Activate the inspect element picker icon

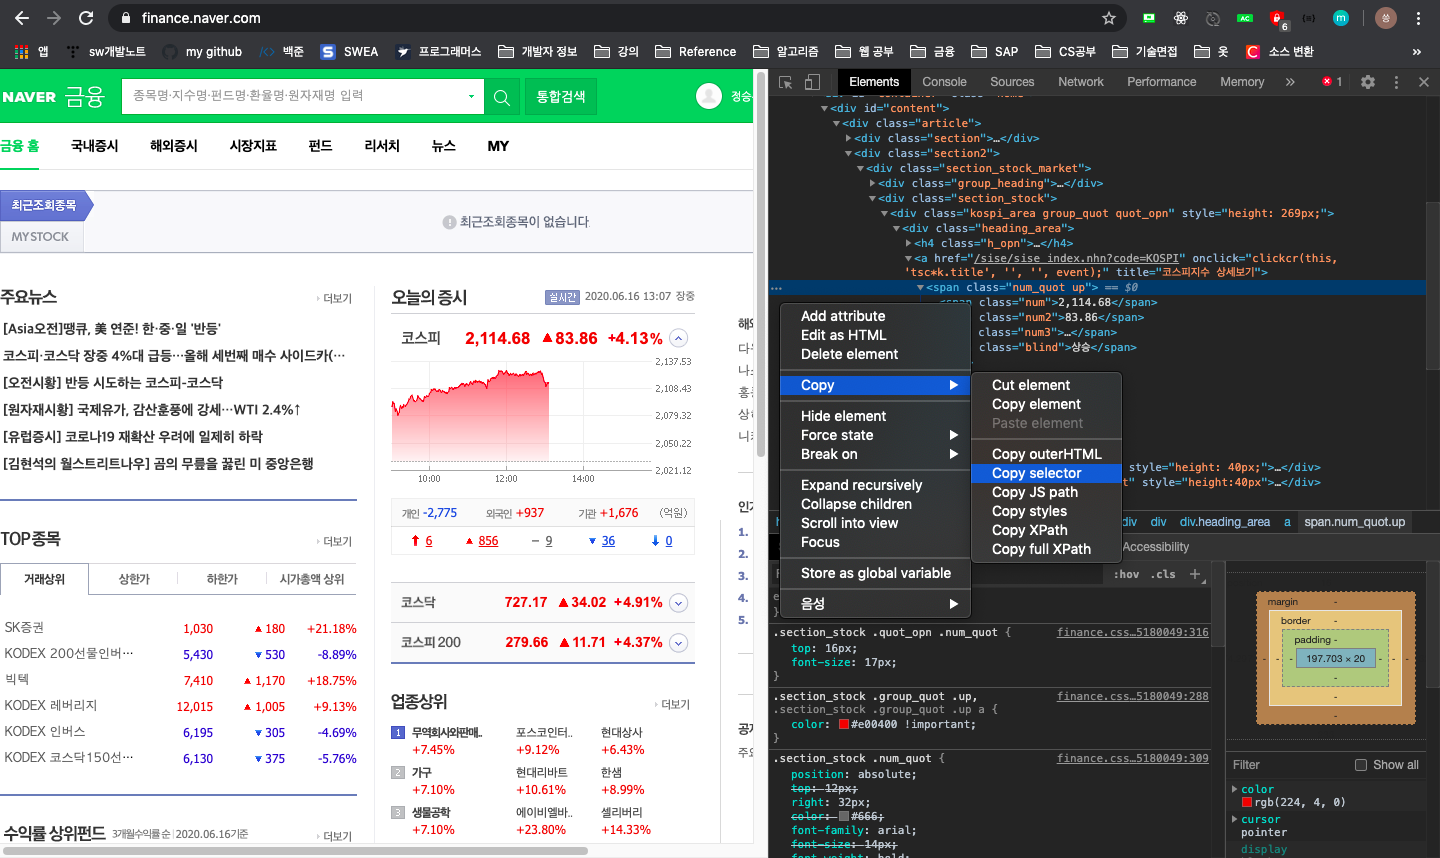(786, 82)
